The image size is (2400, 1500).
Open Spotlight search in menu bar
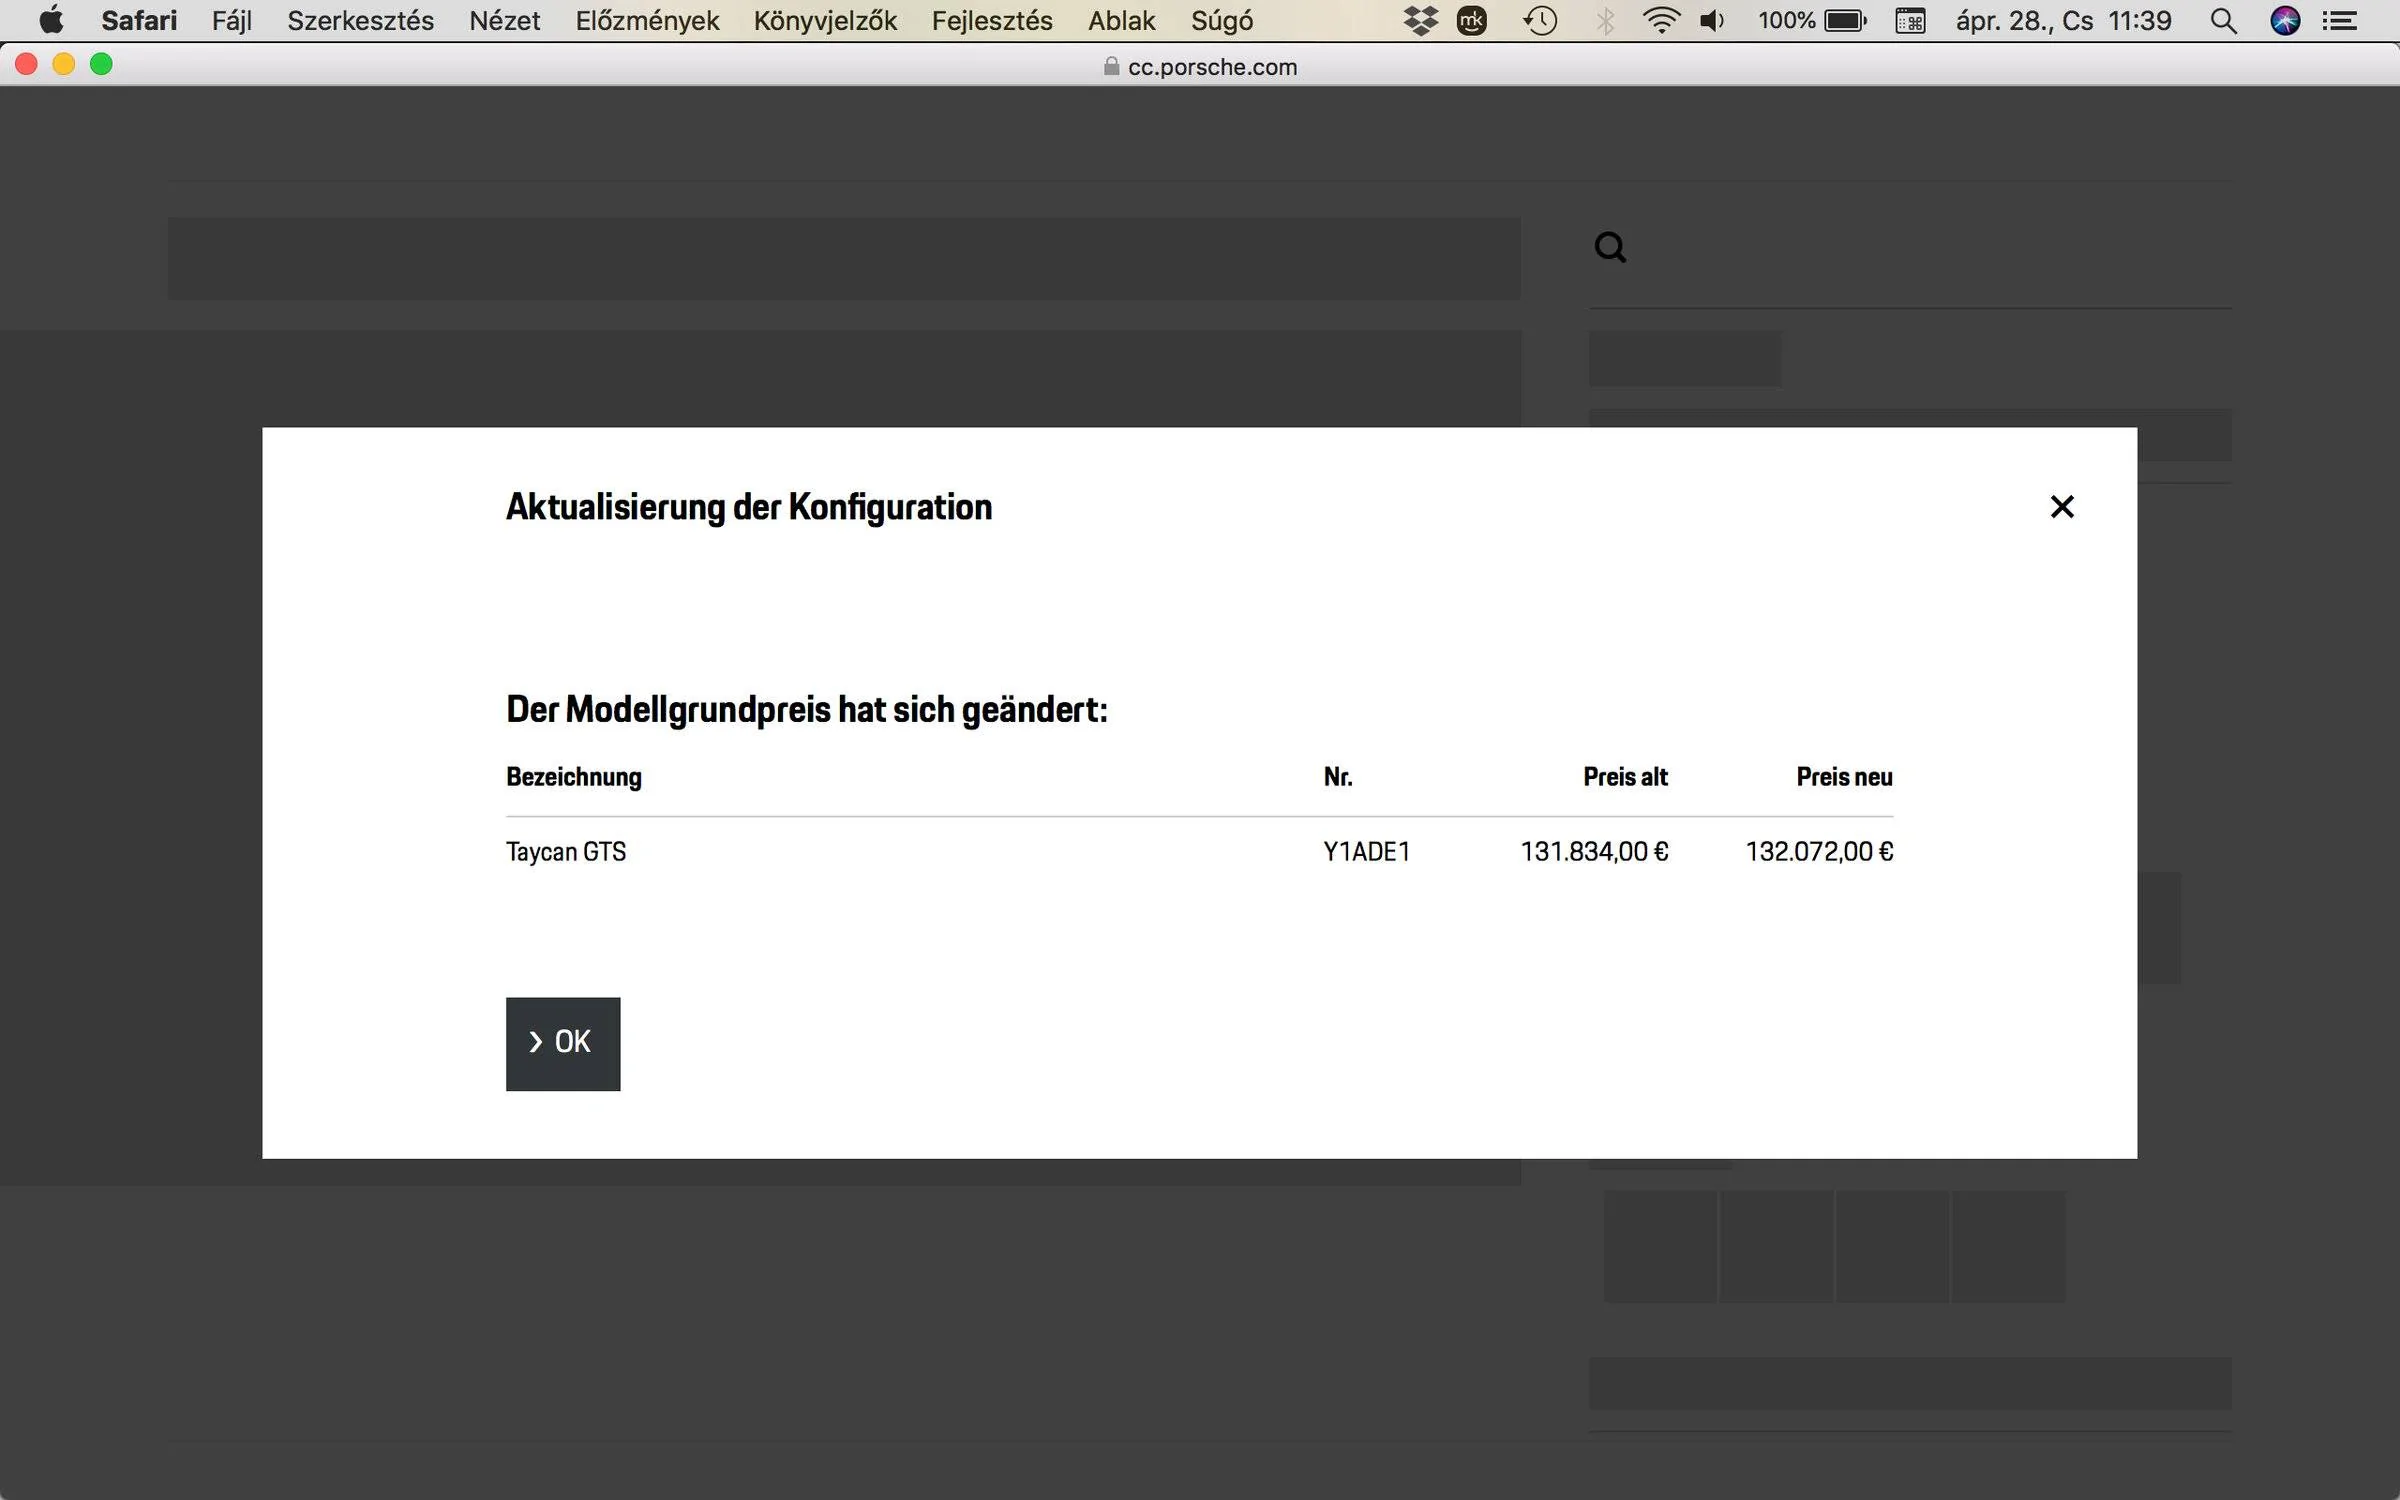(2223, 21)
